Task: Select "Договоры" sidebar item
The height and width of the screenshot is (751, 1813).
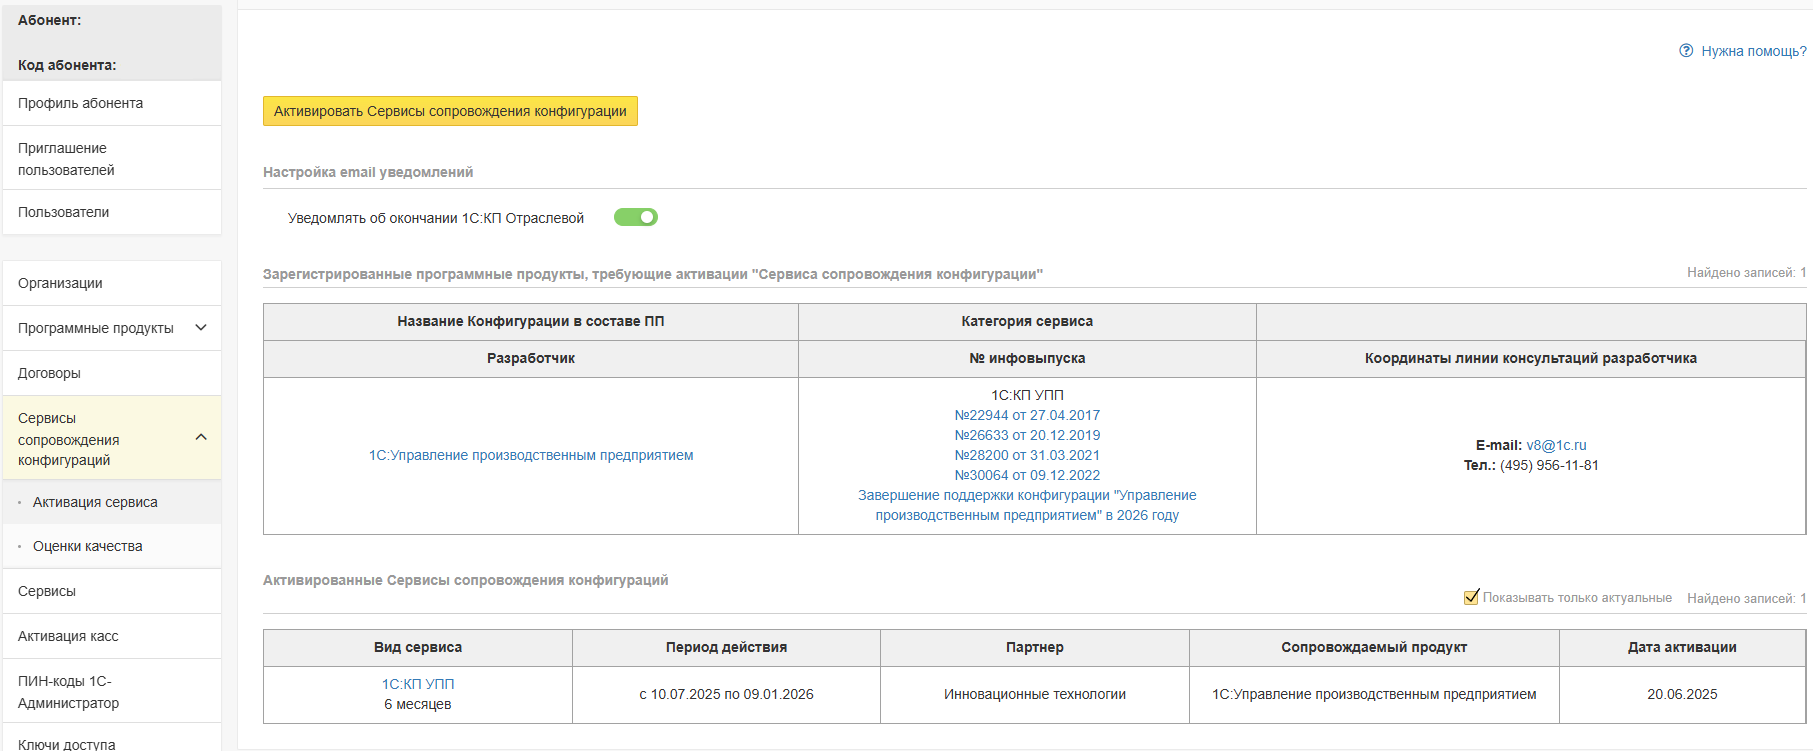Action: point(112,373)
